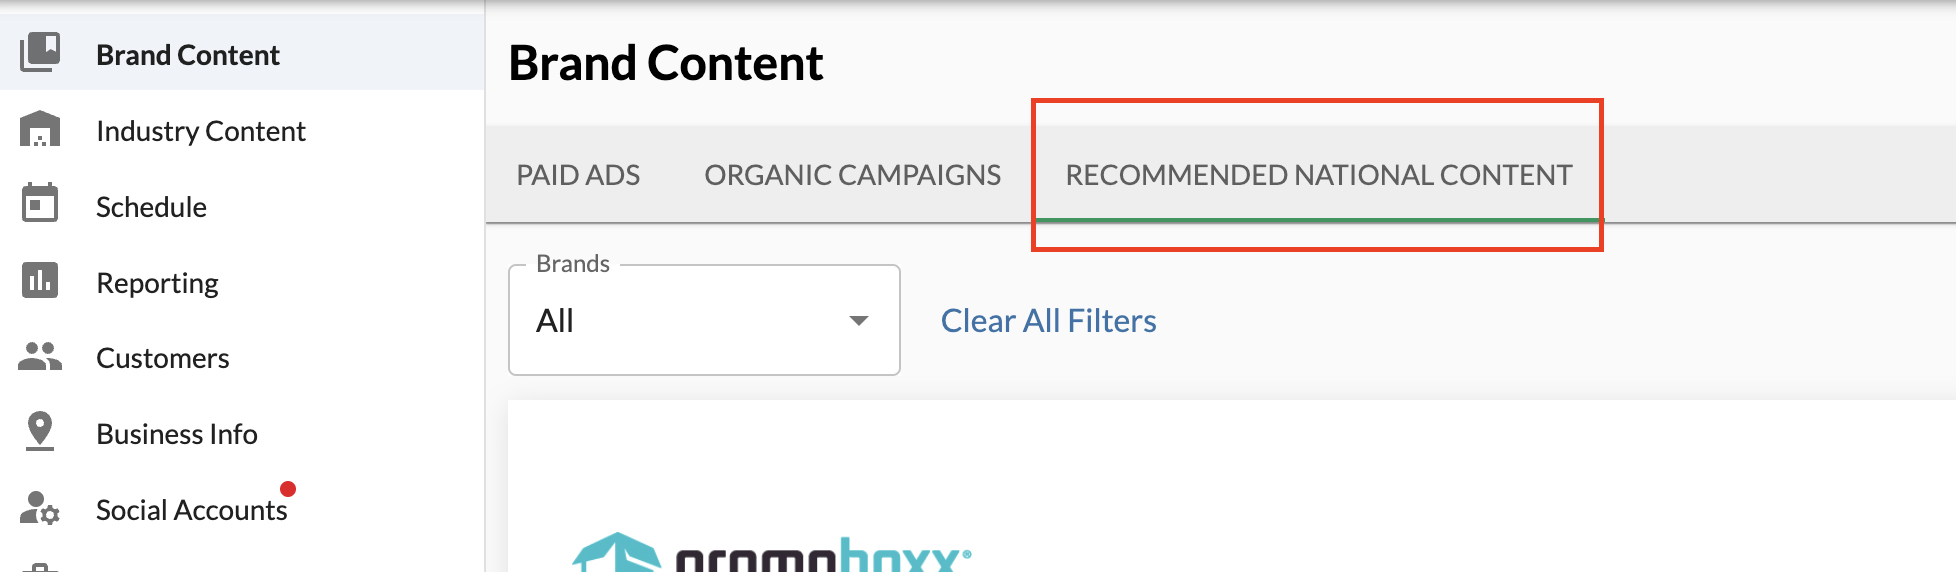Open the Customers page
1956x572 pixels.
click(163, 358)
